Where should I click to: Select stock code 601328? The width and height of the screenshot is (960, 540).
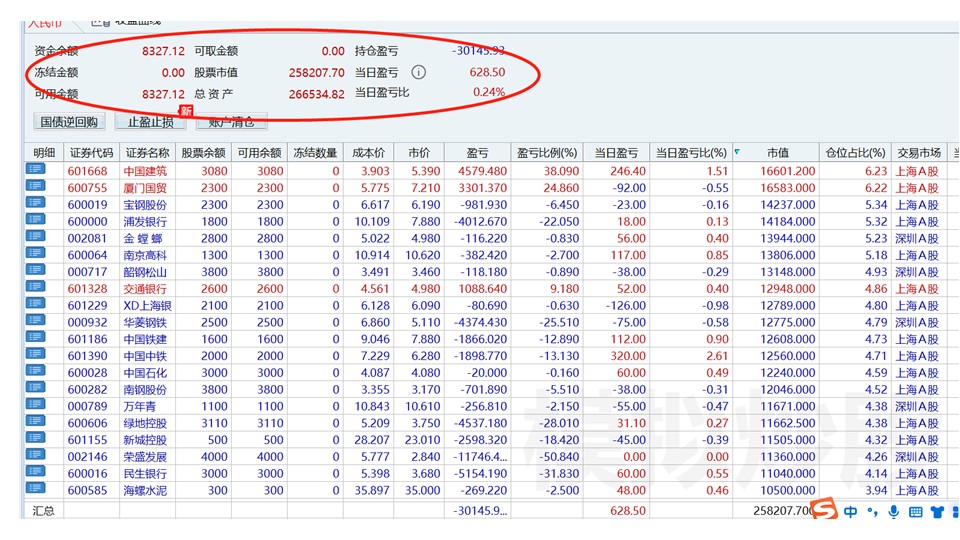(x=88, y=288)
